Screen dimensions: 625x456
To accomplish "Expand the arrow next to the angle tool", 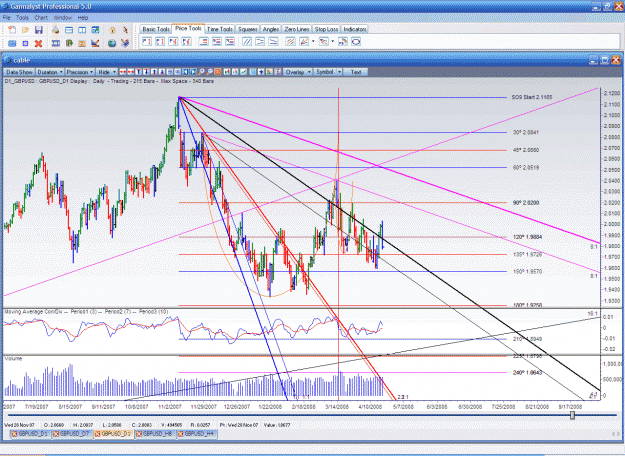I will 313,41.
